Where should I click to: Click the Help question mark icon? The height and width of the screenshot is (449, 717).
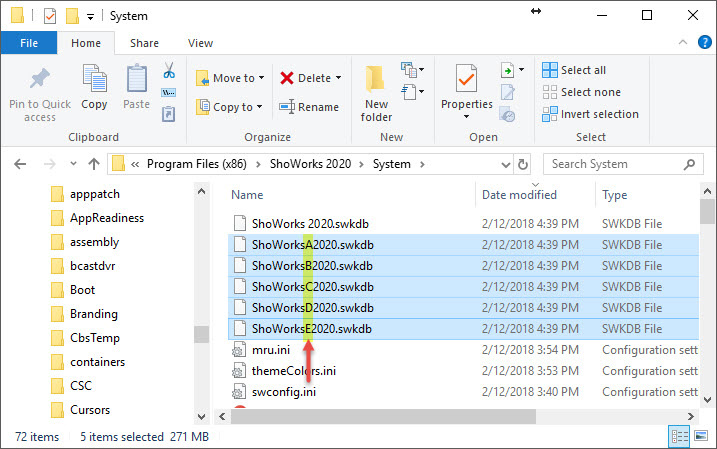tap(704, 43)
